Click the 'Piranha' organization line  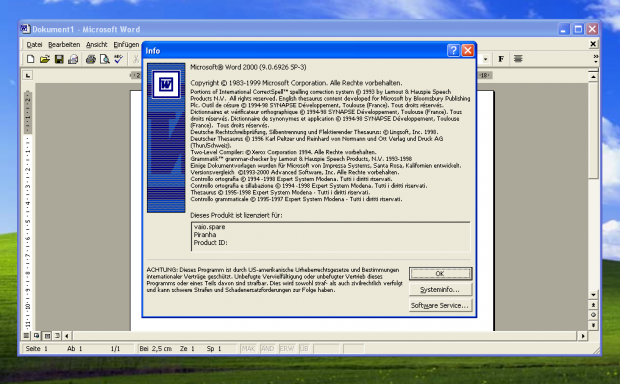click(205, 235)
